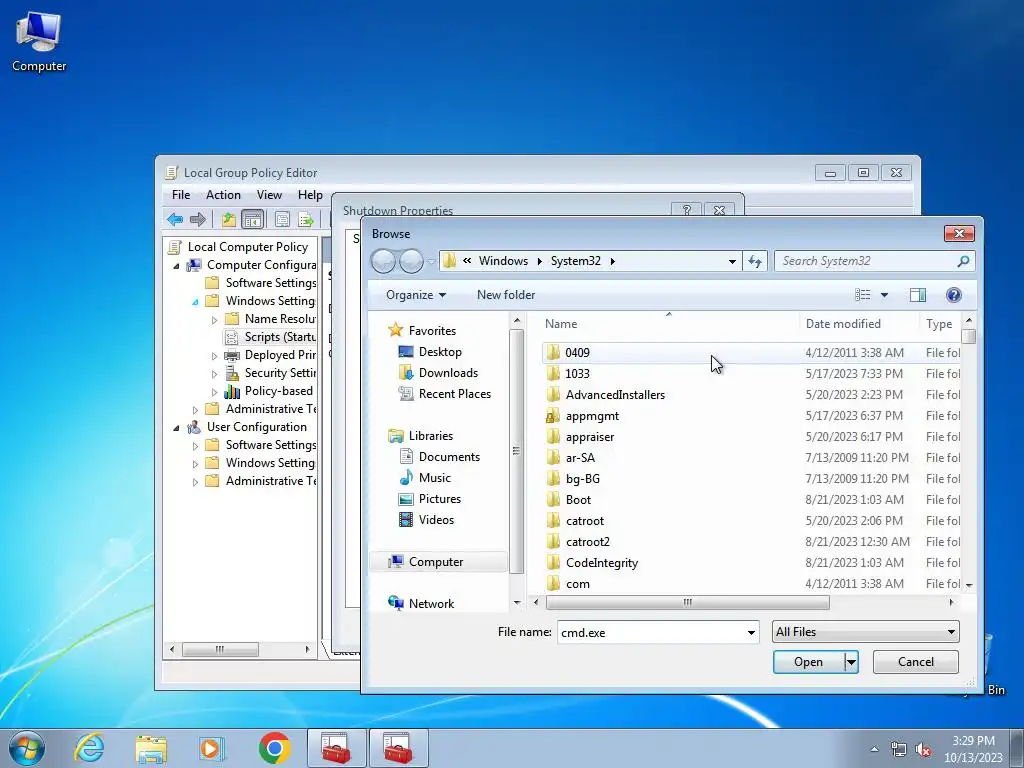Open the Help menu in Group Policy Editor

point(310,195)
